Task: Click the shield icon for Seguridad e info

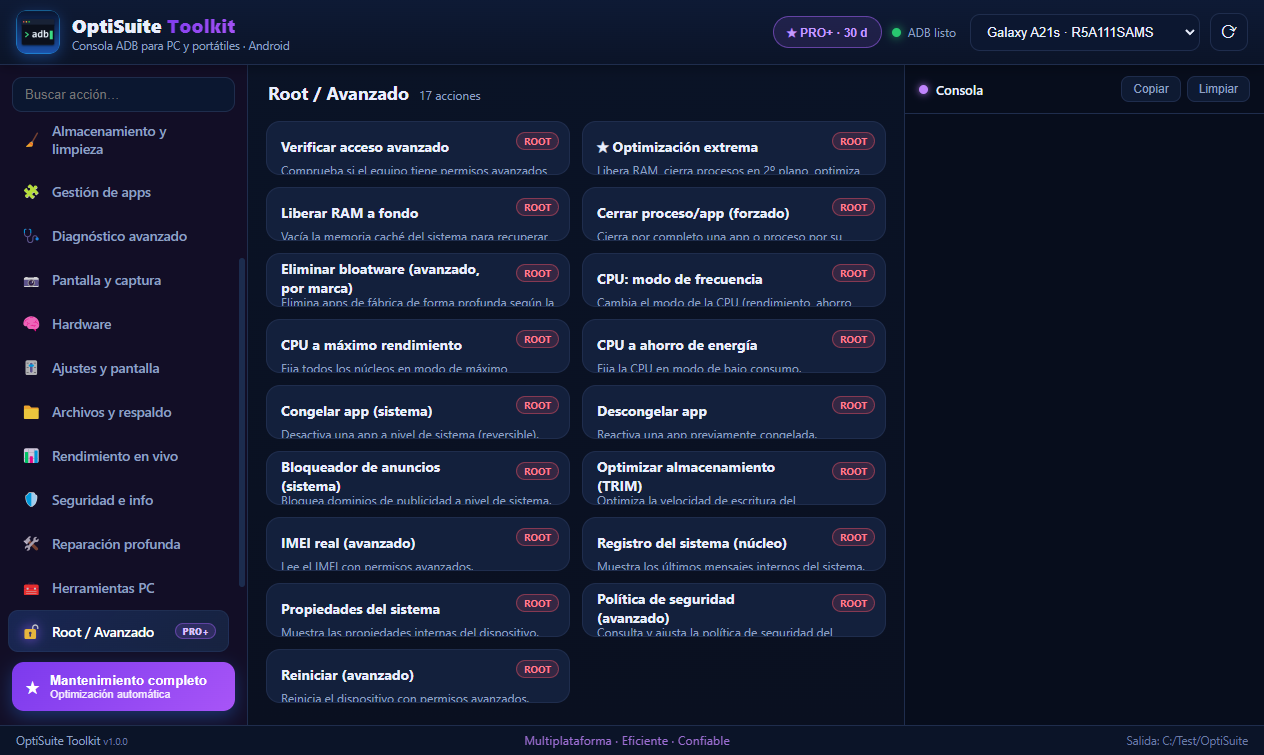Action: [x=31, y=500]
